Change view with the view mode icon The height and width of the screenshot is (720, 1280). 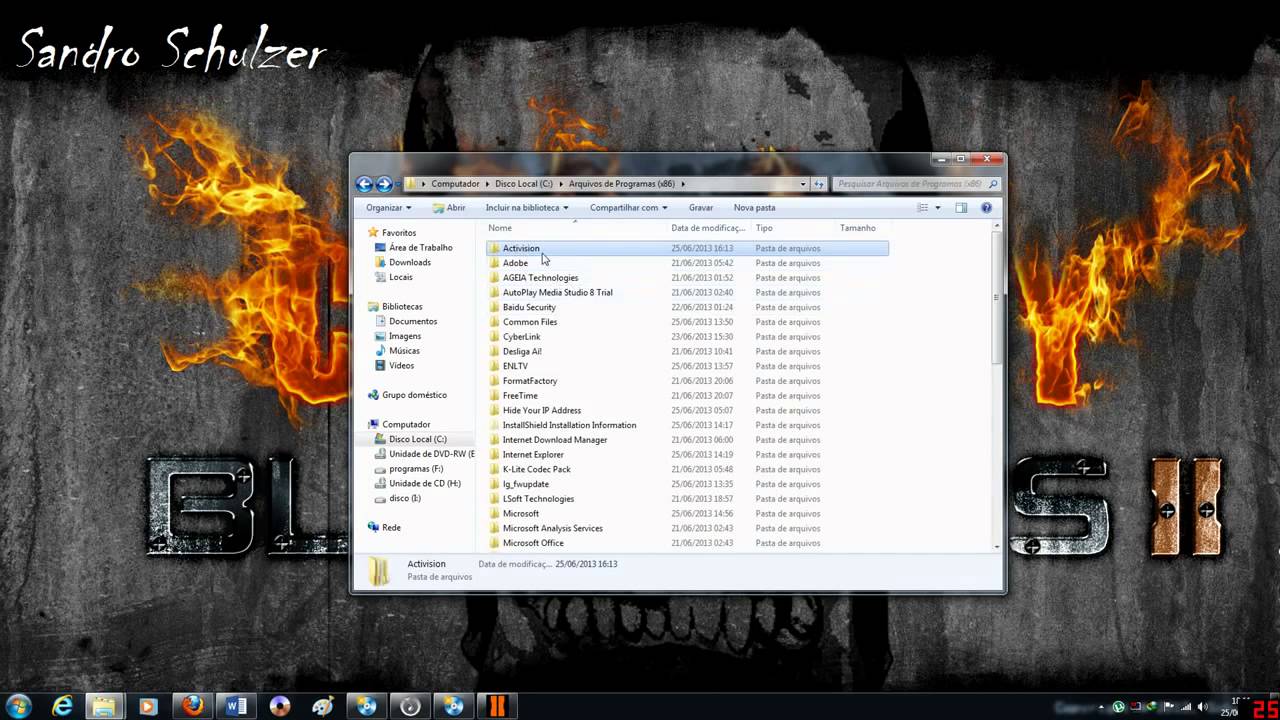tap(923, 208)
